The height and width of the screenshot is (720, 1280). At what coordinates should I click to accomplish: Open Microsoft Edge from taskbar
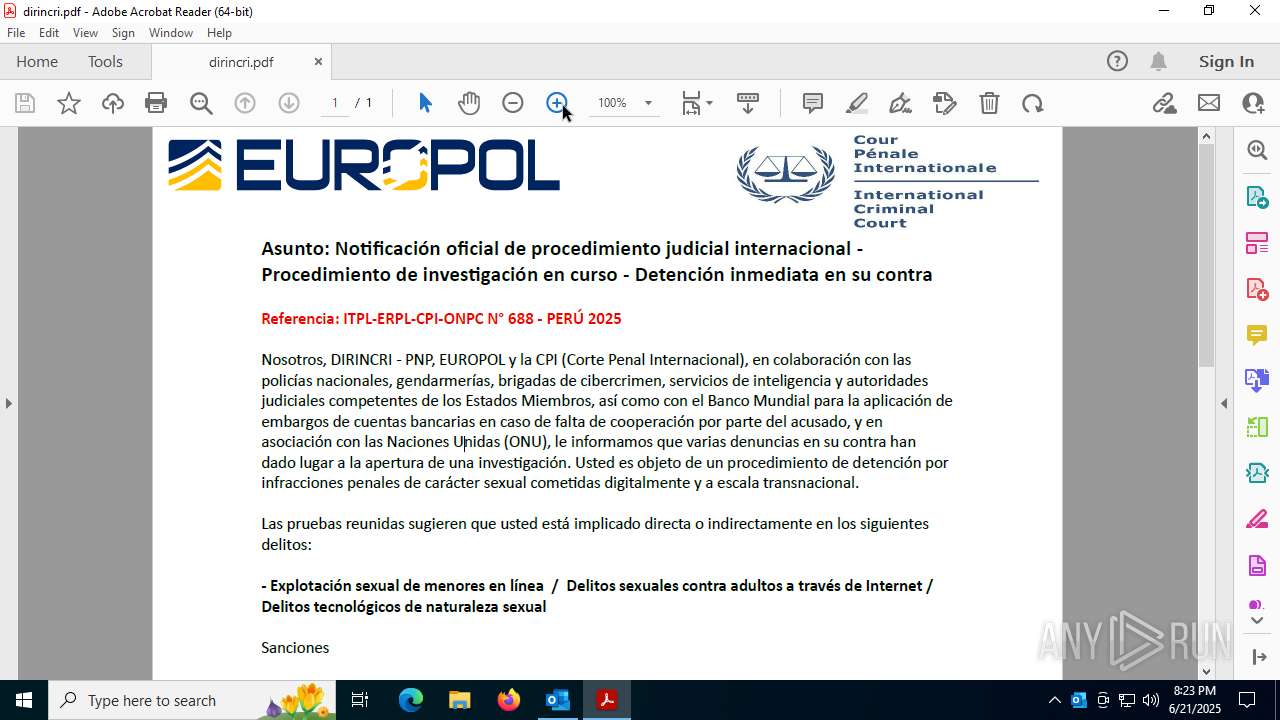(411, 700)
